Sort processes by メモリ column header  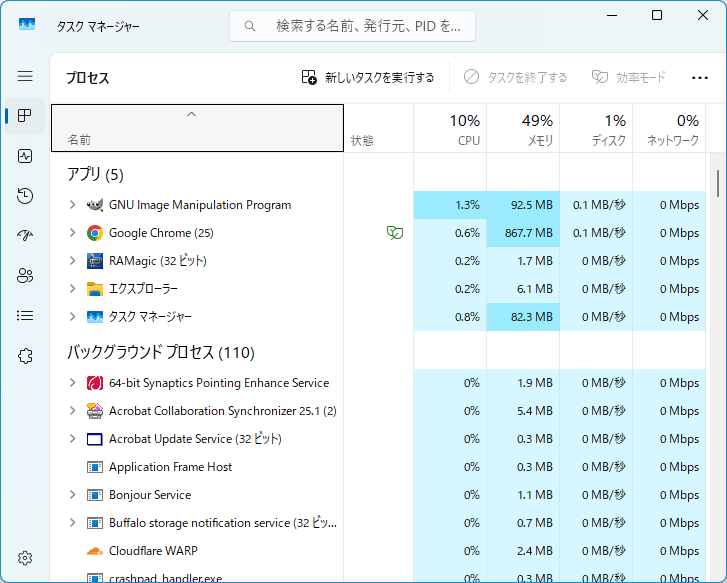523,129
